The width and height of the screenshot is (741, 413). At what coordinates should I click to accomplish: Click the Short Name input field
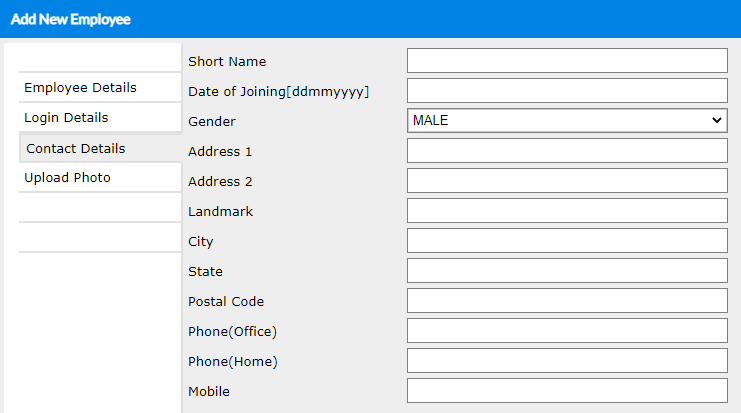pos(566,60)
